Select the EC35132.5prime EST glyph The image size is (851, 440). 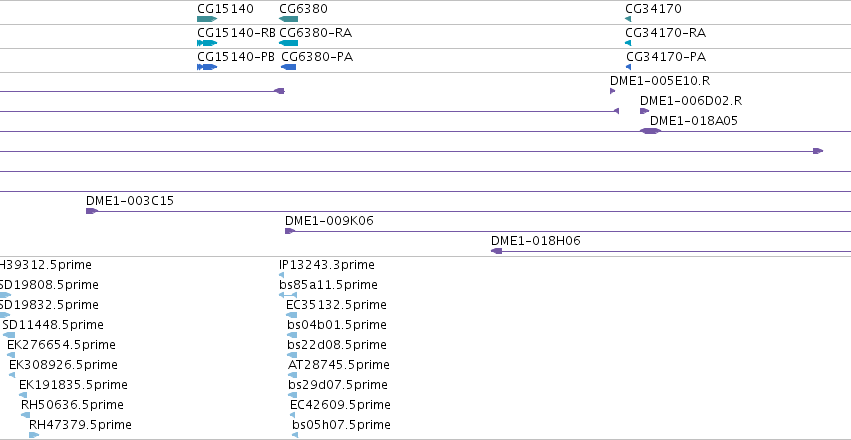pos(291,315)
